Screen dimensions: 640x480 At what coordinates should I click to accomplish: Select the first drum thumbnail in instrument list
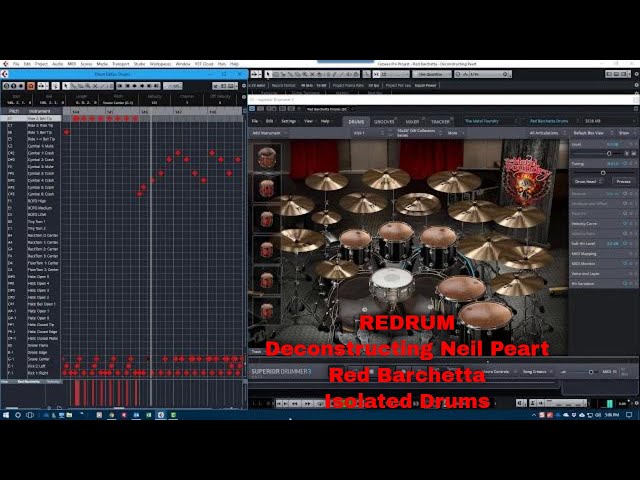[x=267, y=157]
